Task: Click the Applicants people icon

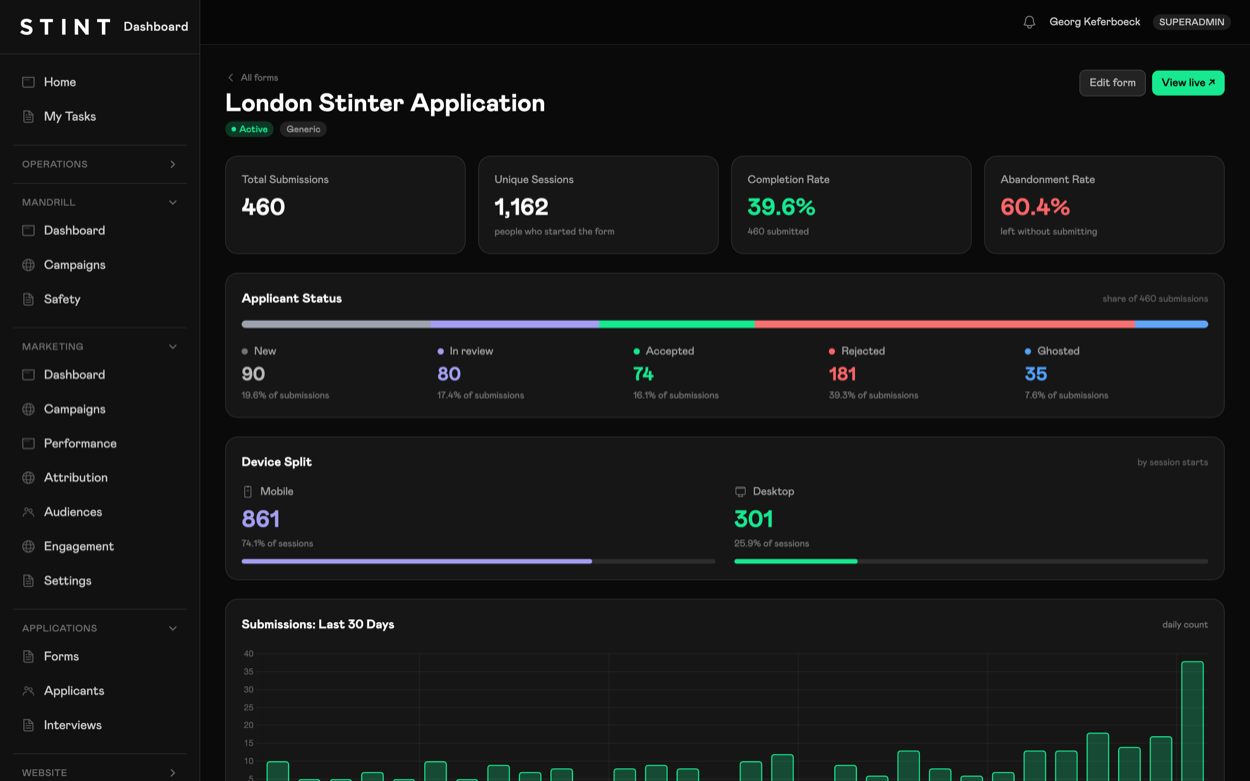Action: coord(28,691)
